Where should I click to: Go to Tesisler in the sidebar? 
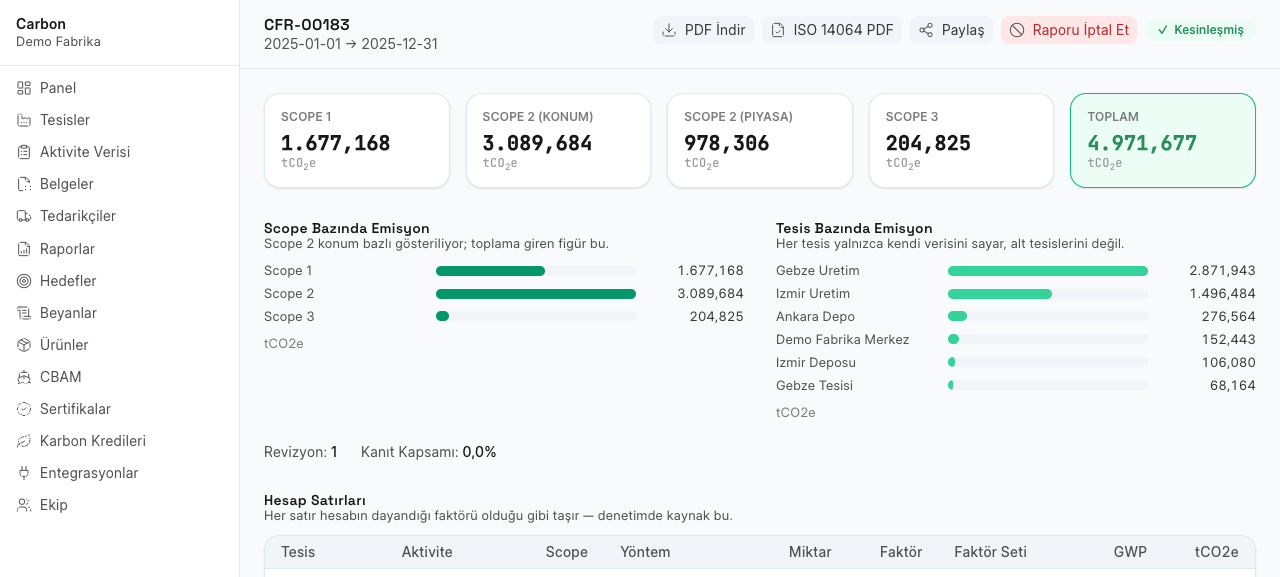pos(120,120)
